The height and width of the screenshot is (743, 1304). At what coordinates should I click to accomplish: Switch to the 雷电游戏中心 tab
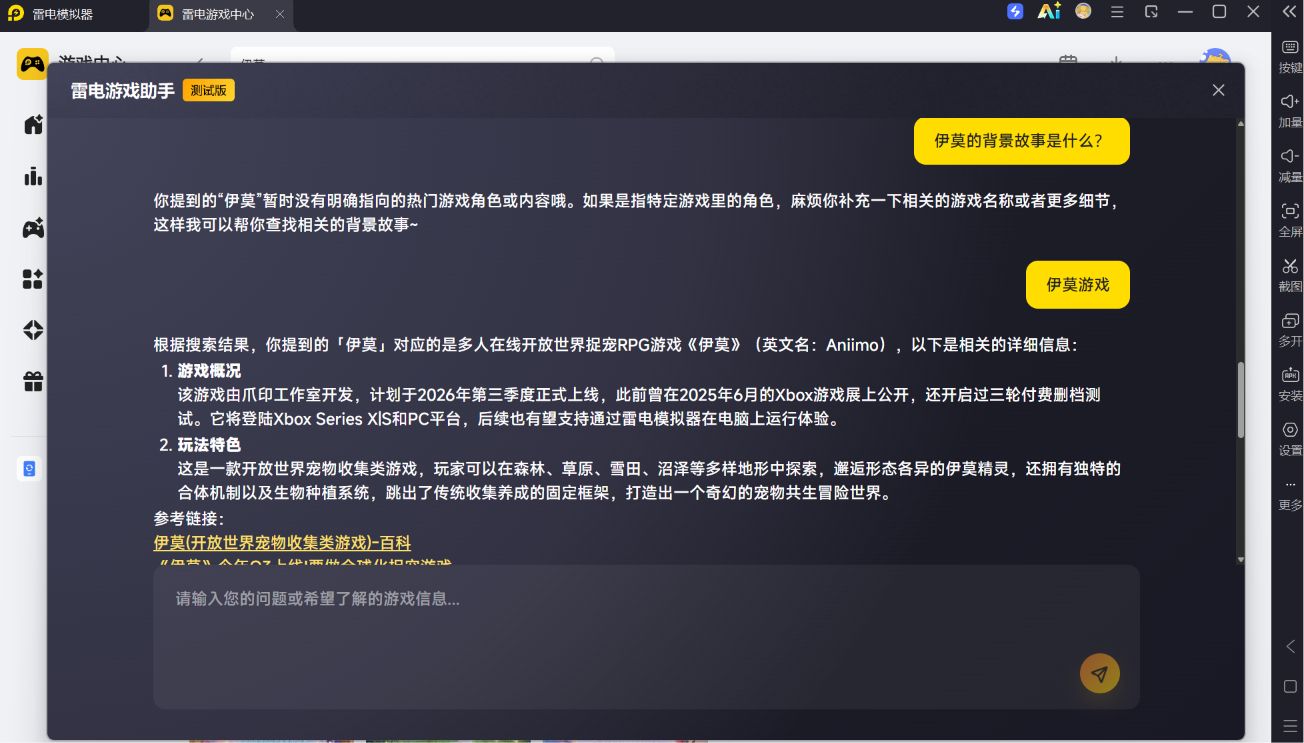(217, 14)
